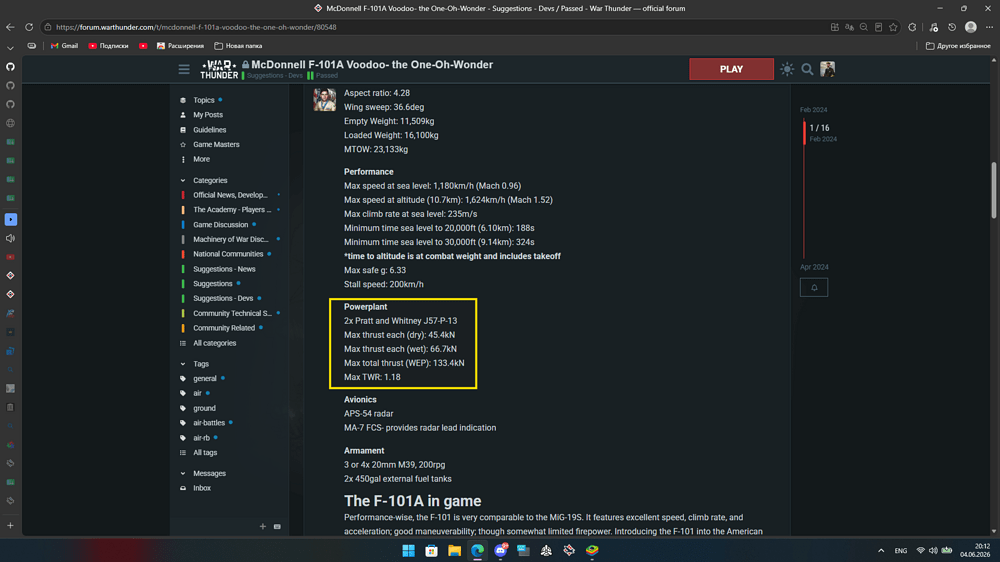Toggle light/dark theme with the sun icon
Screen dimensions: 1000x562
pos(787,69)
